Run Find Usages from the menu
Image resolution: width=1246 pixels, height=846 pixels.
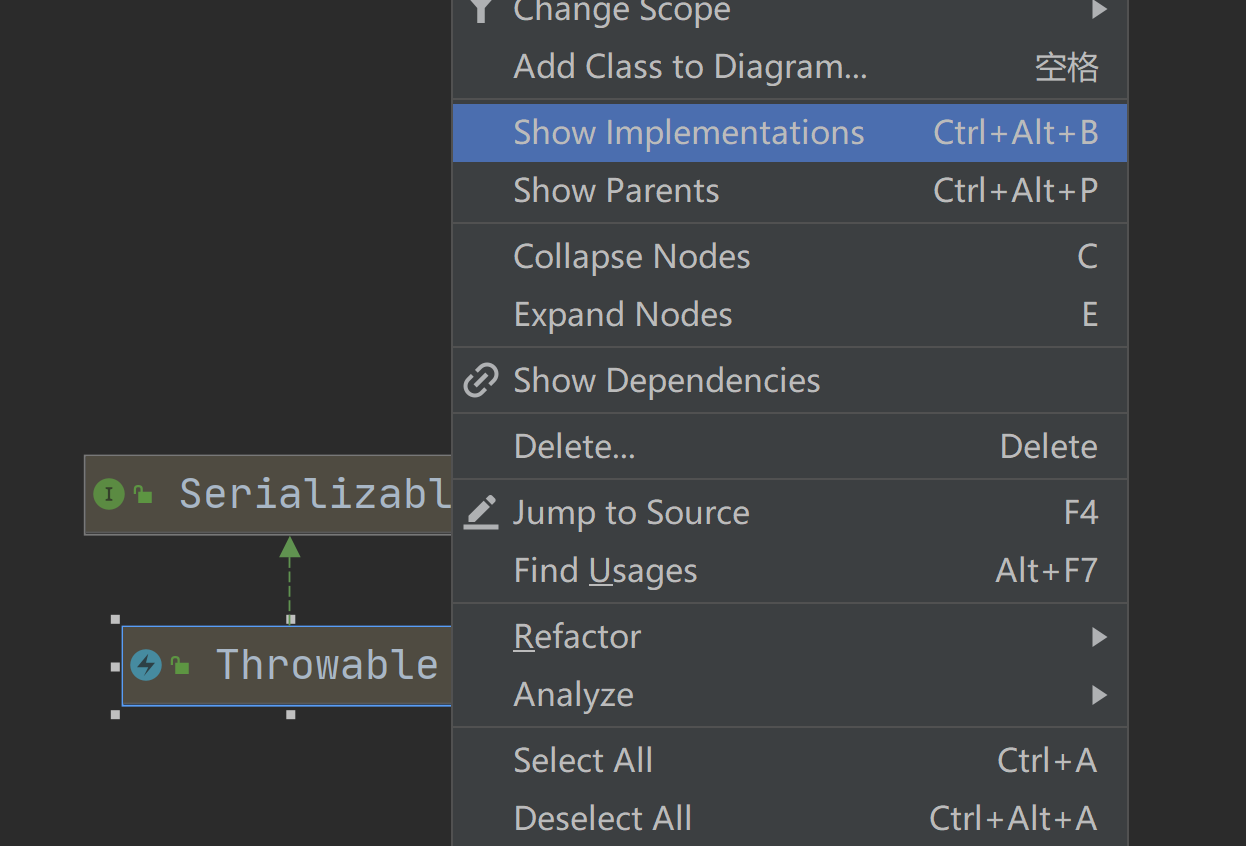click(x=604, y=570)
